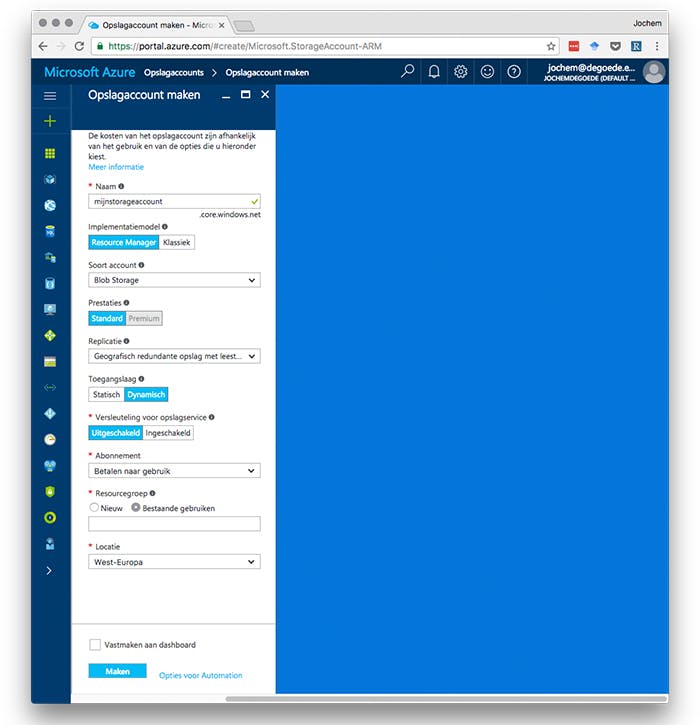Set encryption to Uitgeschakeld
The height and width of the screenshot is (725, 700).
tap(116, 433)
